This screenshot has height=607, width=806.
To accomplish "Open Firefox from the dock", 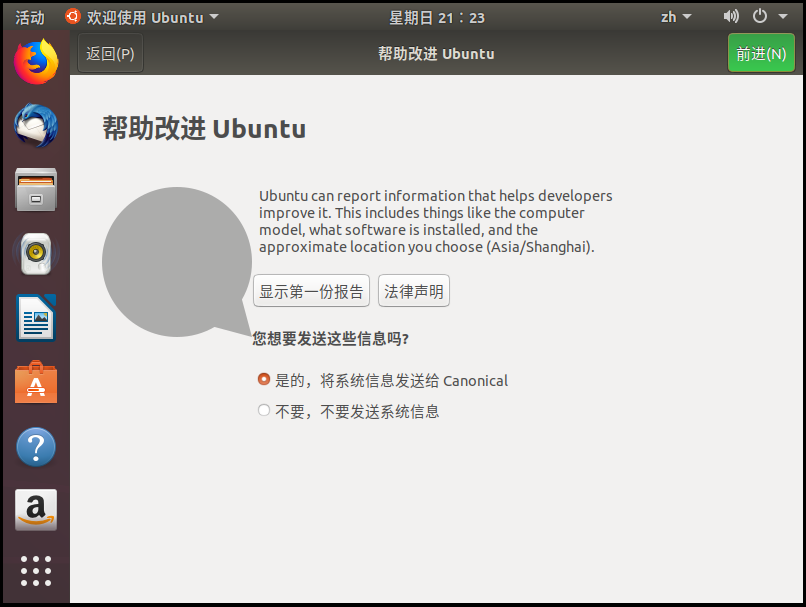I will click(x=36, y=61).
